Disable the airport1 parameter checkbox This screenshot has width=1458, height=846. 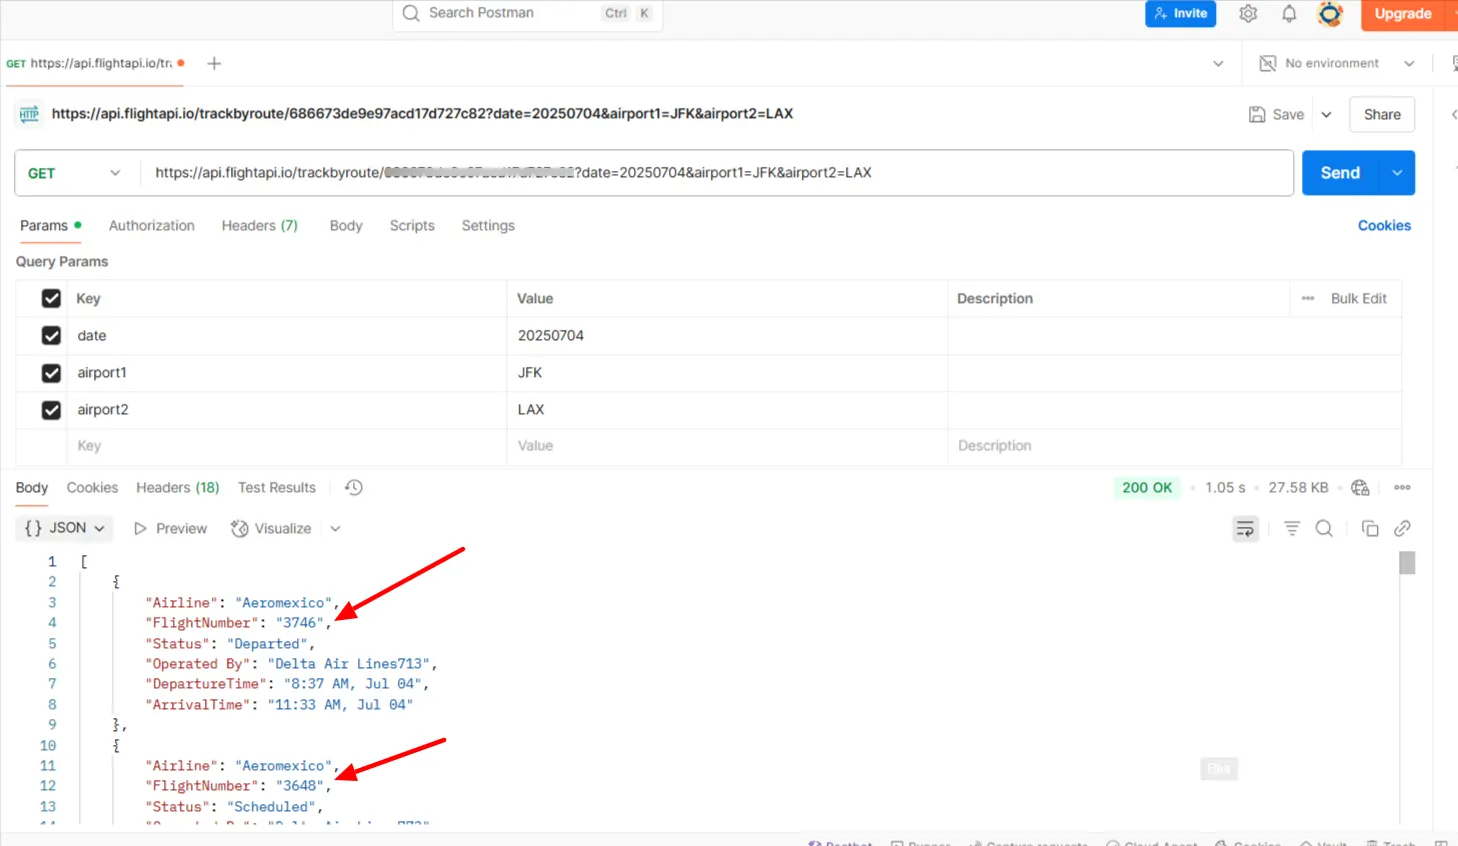click(51, 373)
